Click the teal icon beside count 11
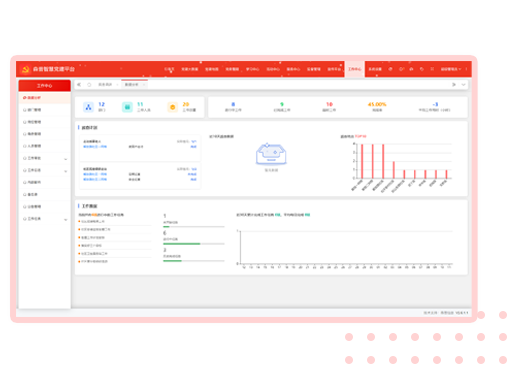512x372 pixels. pyautogui.click(x=127, y=107)
